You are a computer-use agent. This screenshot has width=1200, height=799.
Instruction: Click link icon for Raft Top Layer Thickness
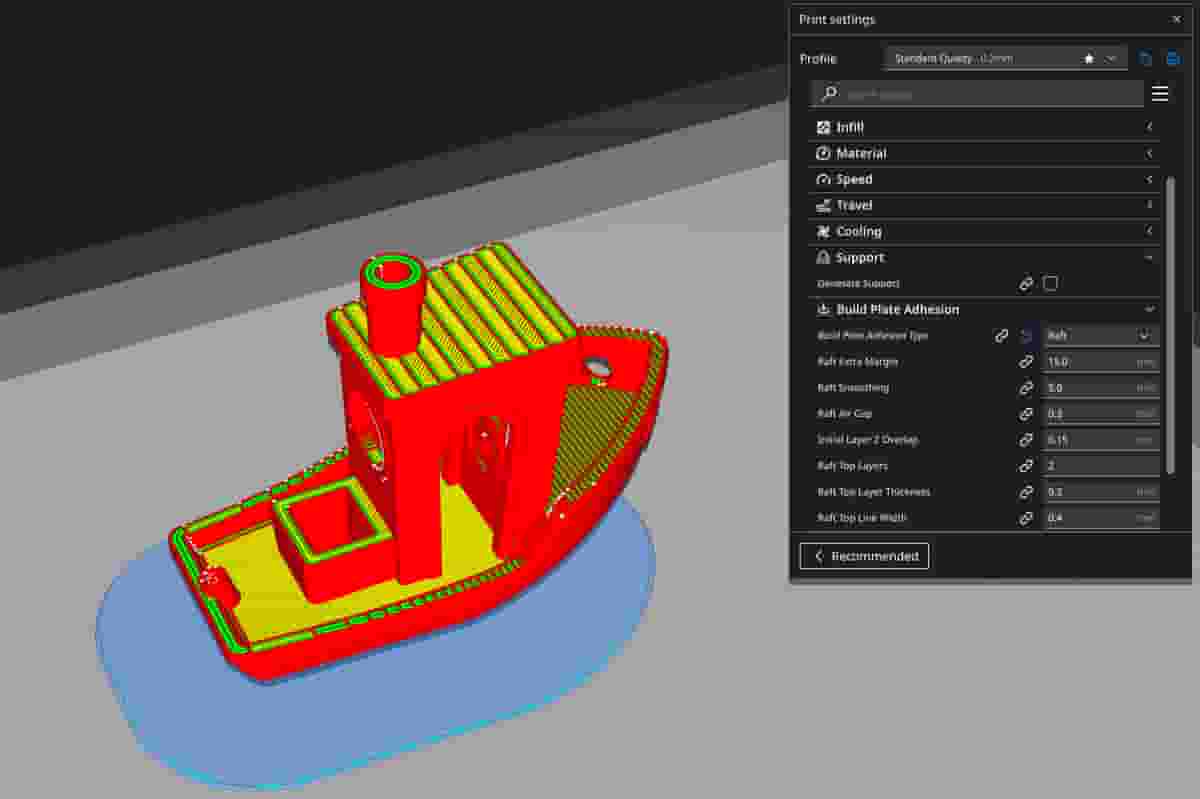coord(1026,492)
